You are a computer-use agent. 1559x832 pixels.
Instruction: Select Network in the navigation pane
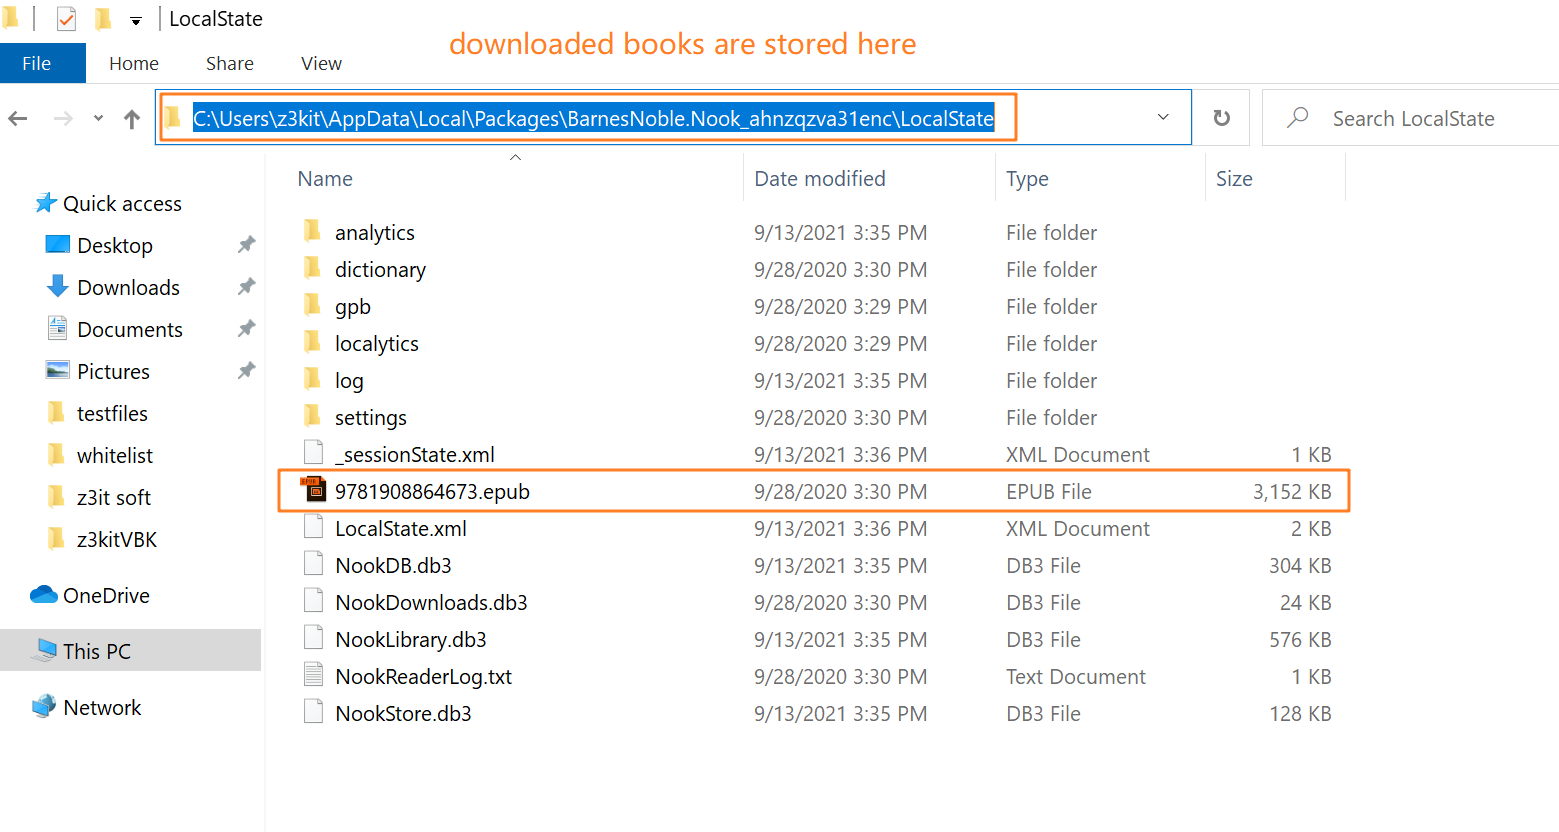[102, 708]
